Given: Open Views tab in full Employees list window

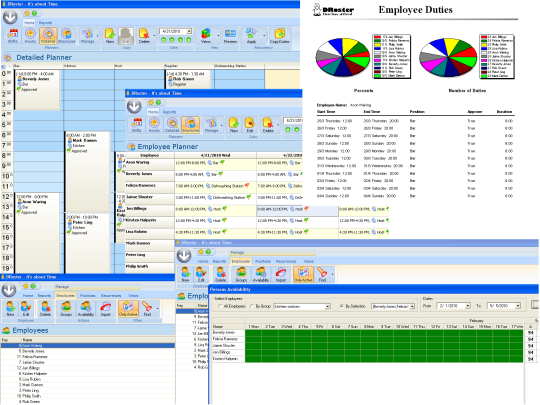Looking at the screenshot, I should tap(133, 295).
